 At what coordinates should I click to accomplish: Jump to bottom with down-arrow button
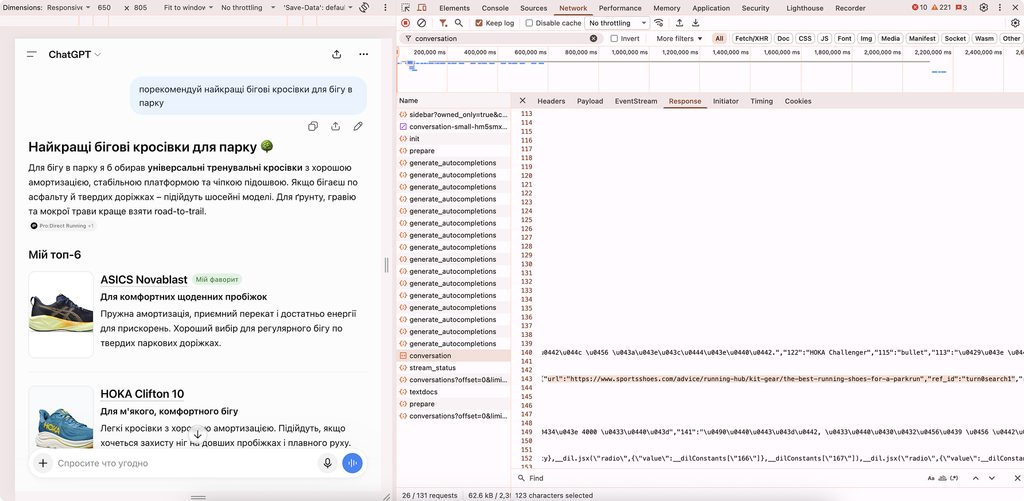(197, 434)
